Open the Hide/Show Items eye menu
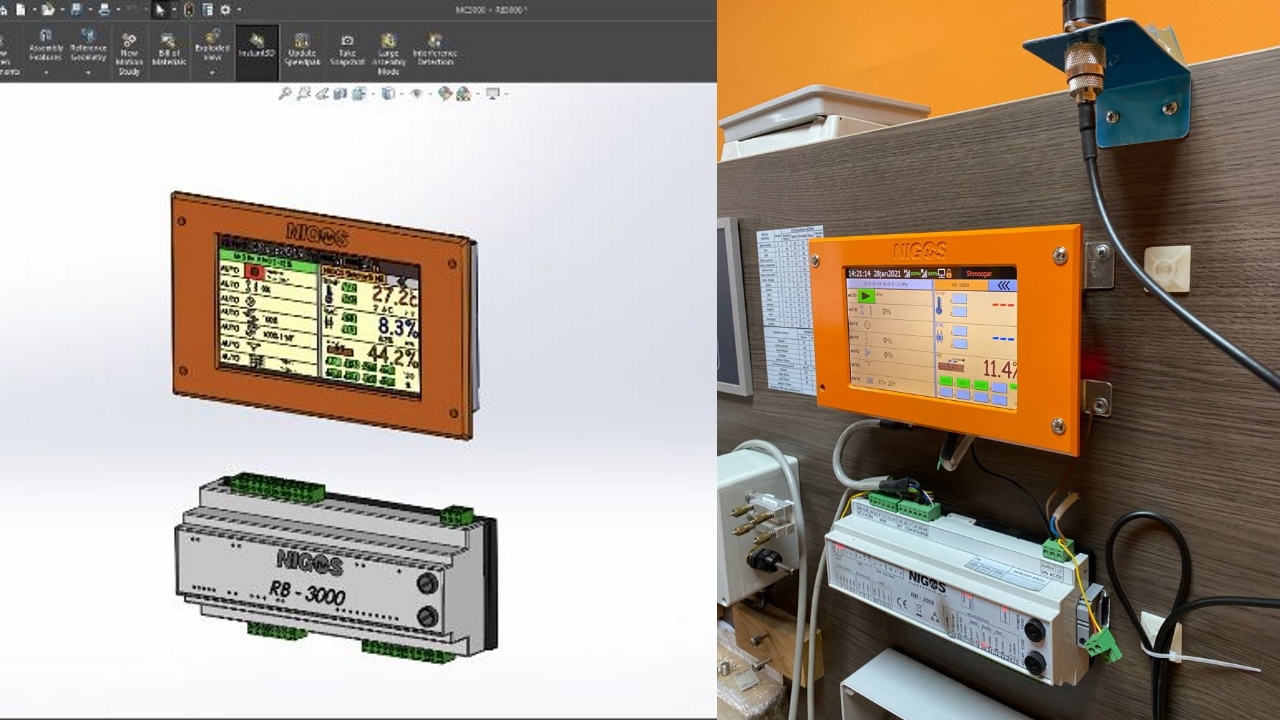The height and width of the screenshot is (720, 1280). (x=417, y=94)
